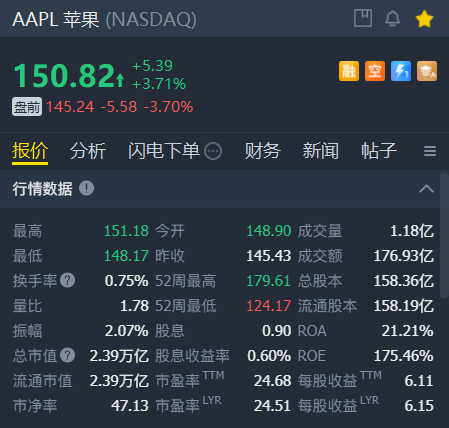The height and width of the screenshot is (428, 449).
Task: Click the ROA value 21.21%
Action: [407, 331]
